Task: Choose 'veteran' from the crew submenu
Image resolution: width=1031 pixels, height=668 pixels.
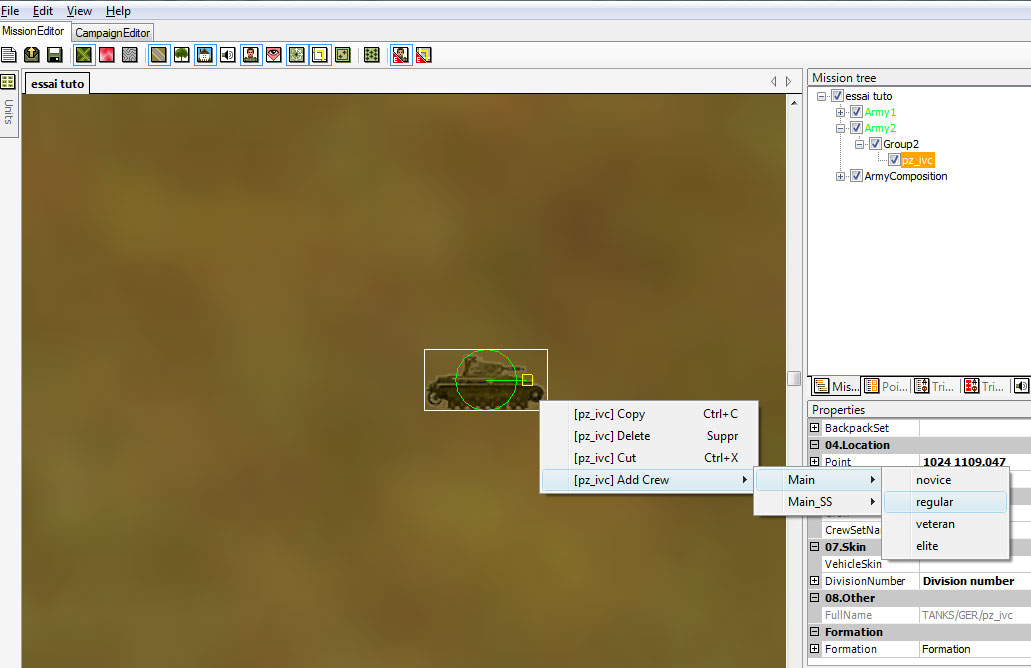Action: 935,524
